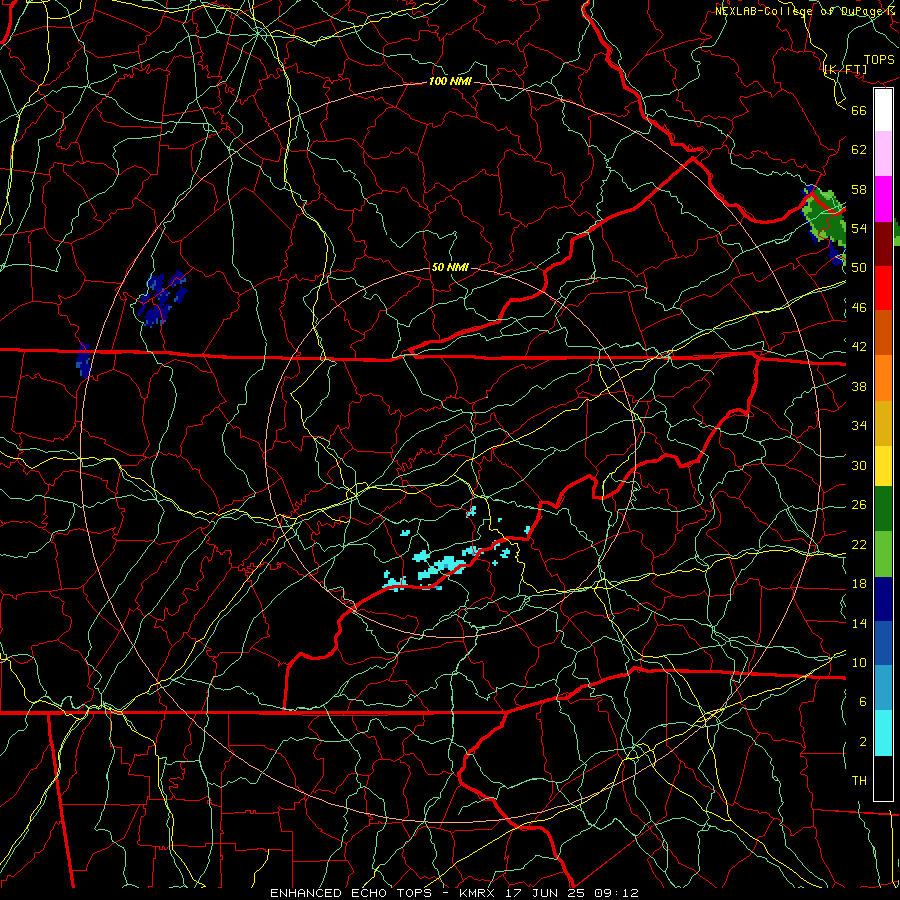Click the 6 value on the legend
This screenshot has height=900, width=900.
pos(863,702)
